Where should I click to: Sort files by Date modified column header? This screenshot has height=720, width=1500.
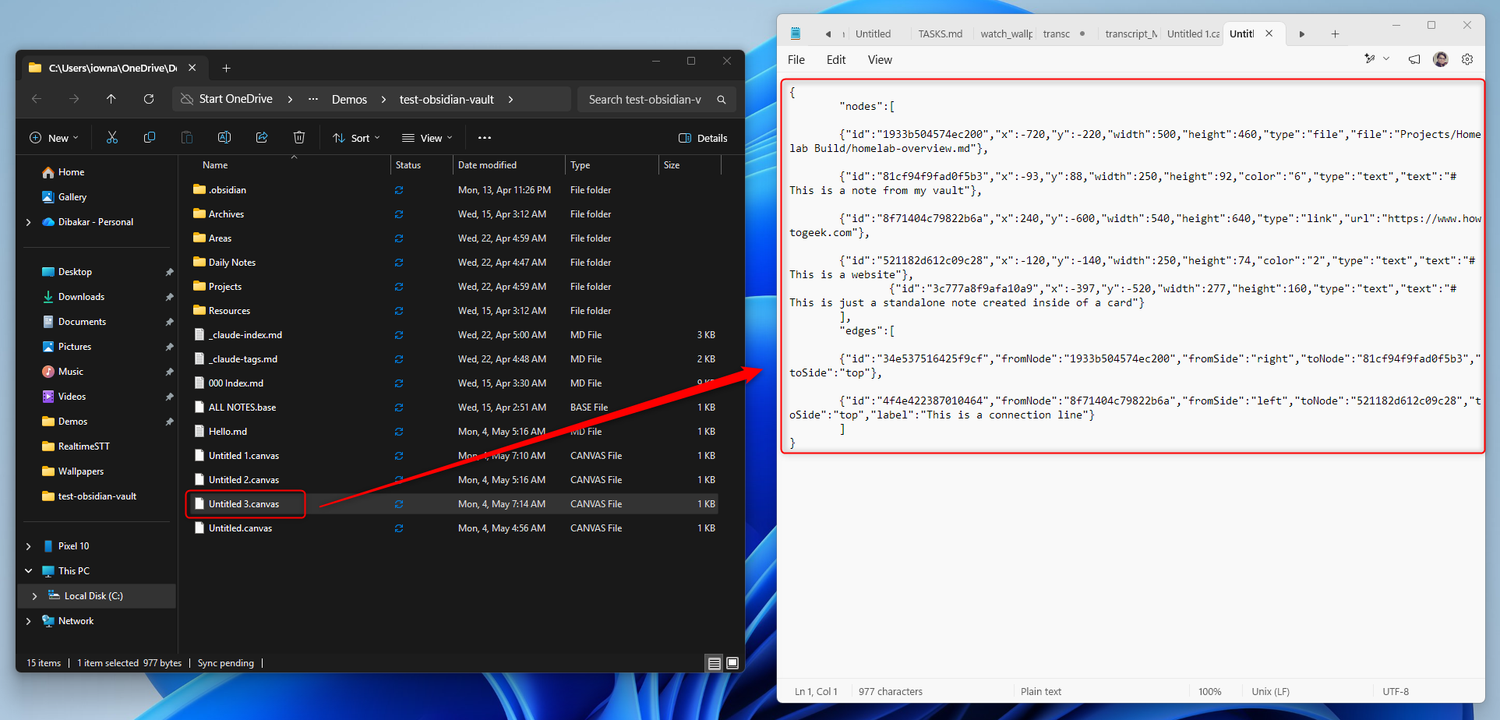click(x=487, y=165)
